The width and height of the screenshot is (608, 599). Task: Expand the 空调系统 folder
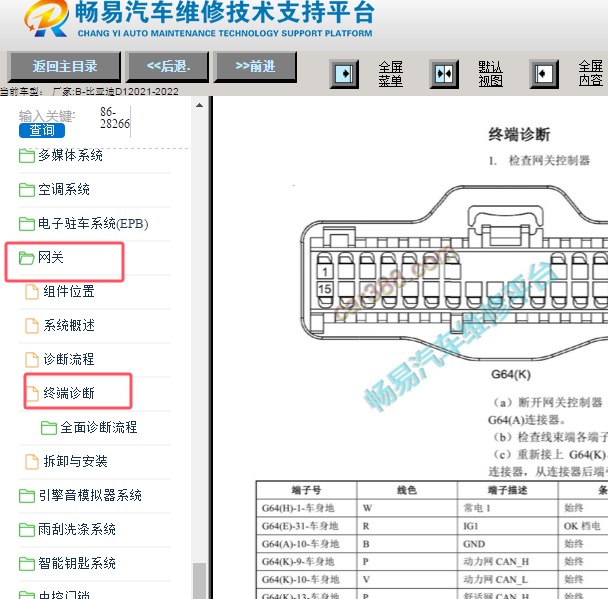(x=54, y=190)
